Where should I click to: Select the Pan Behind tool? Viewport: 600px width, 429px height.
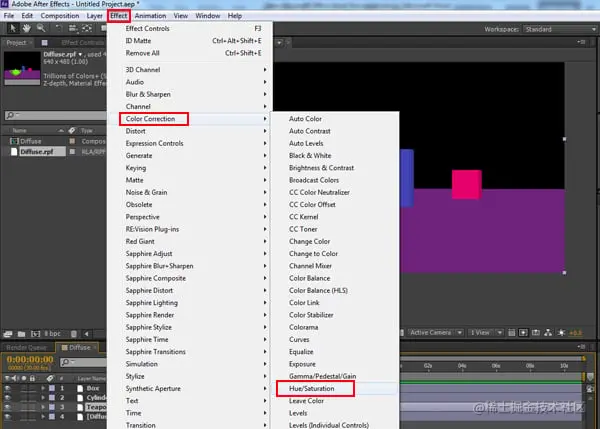pos(87,28)
